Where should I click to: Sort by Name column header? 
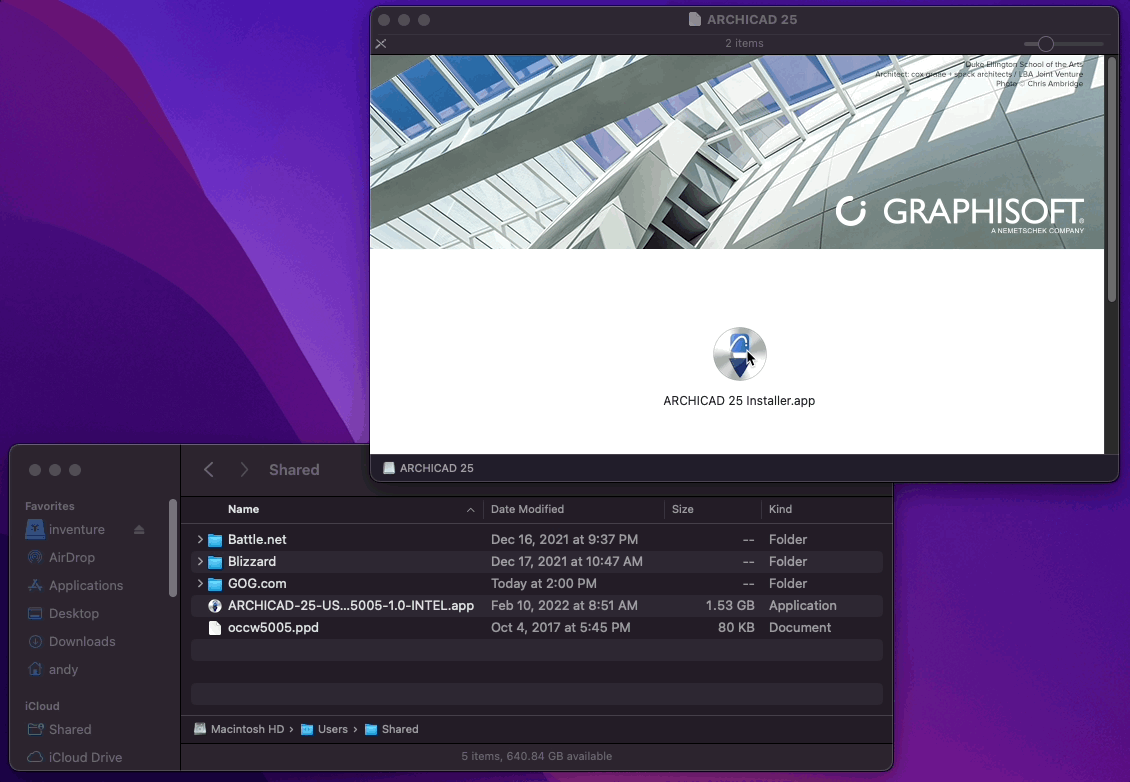pos(244,509)
